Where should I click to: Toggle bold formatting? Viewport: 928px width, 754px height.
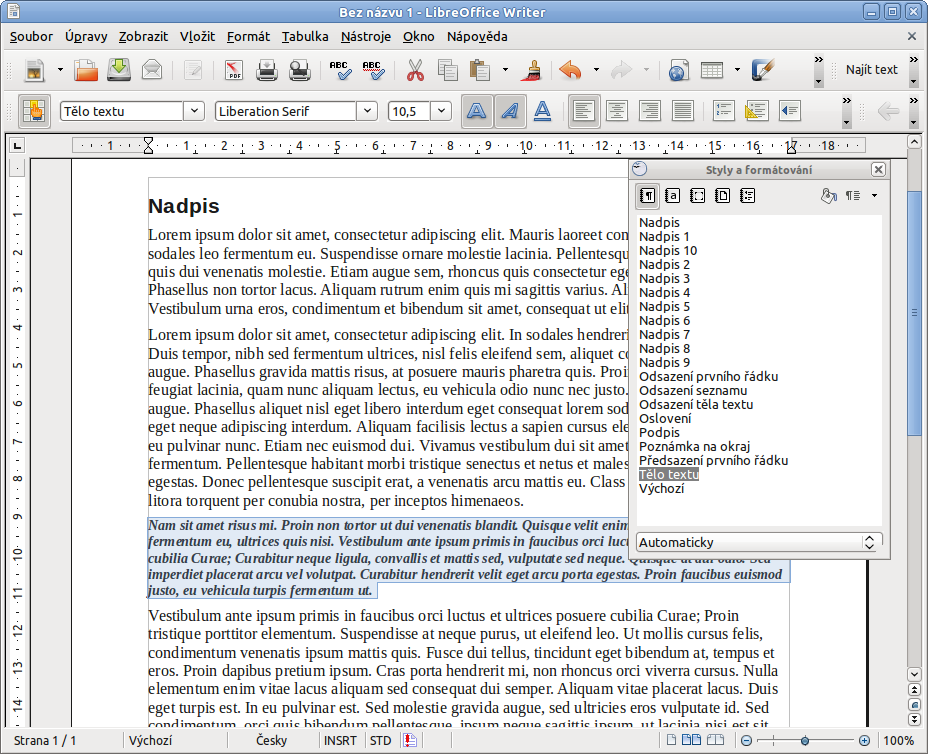point(476,111)
